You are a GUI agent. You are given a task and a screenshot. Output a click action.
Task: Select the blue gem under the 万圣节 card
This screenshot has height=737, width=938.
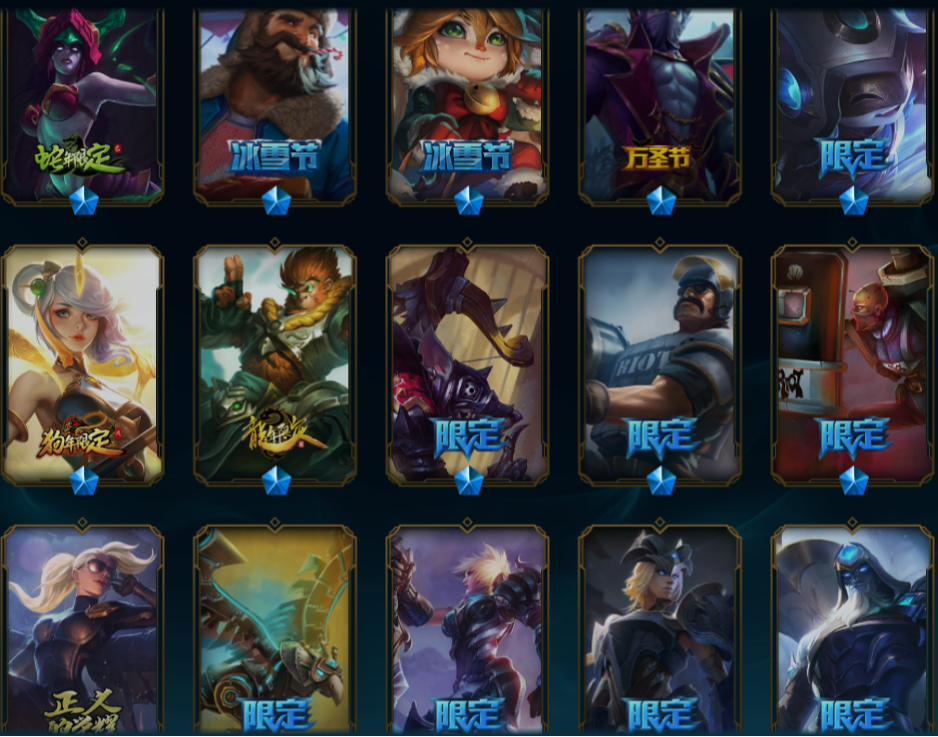coord(661,201)
